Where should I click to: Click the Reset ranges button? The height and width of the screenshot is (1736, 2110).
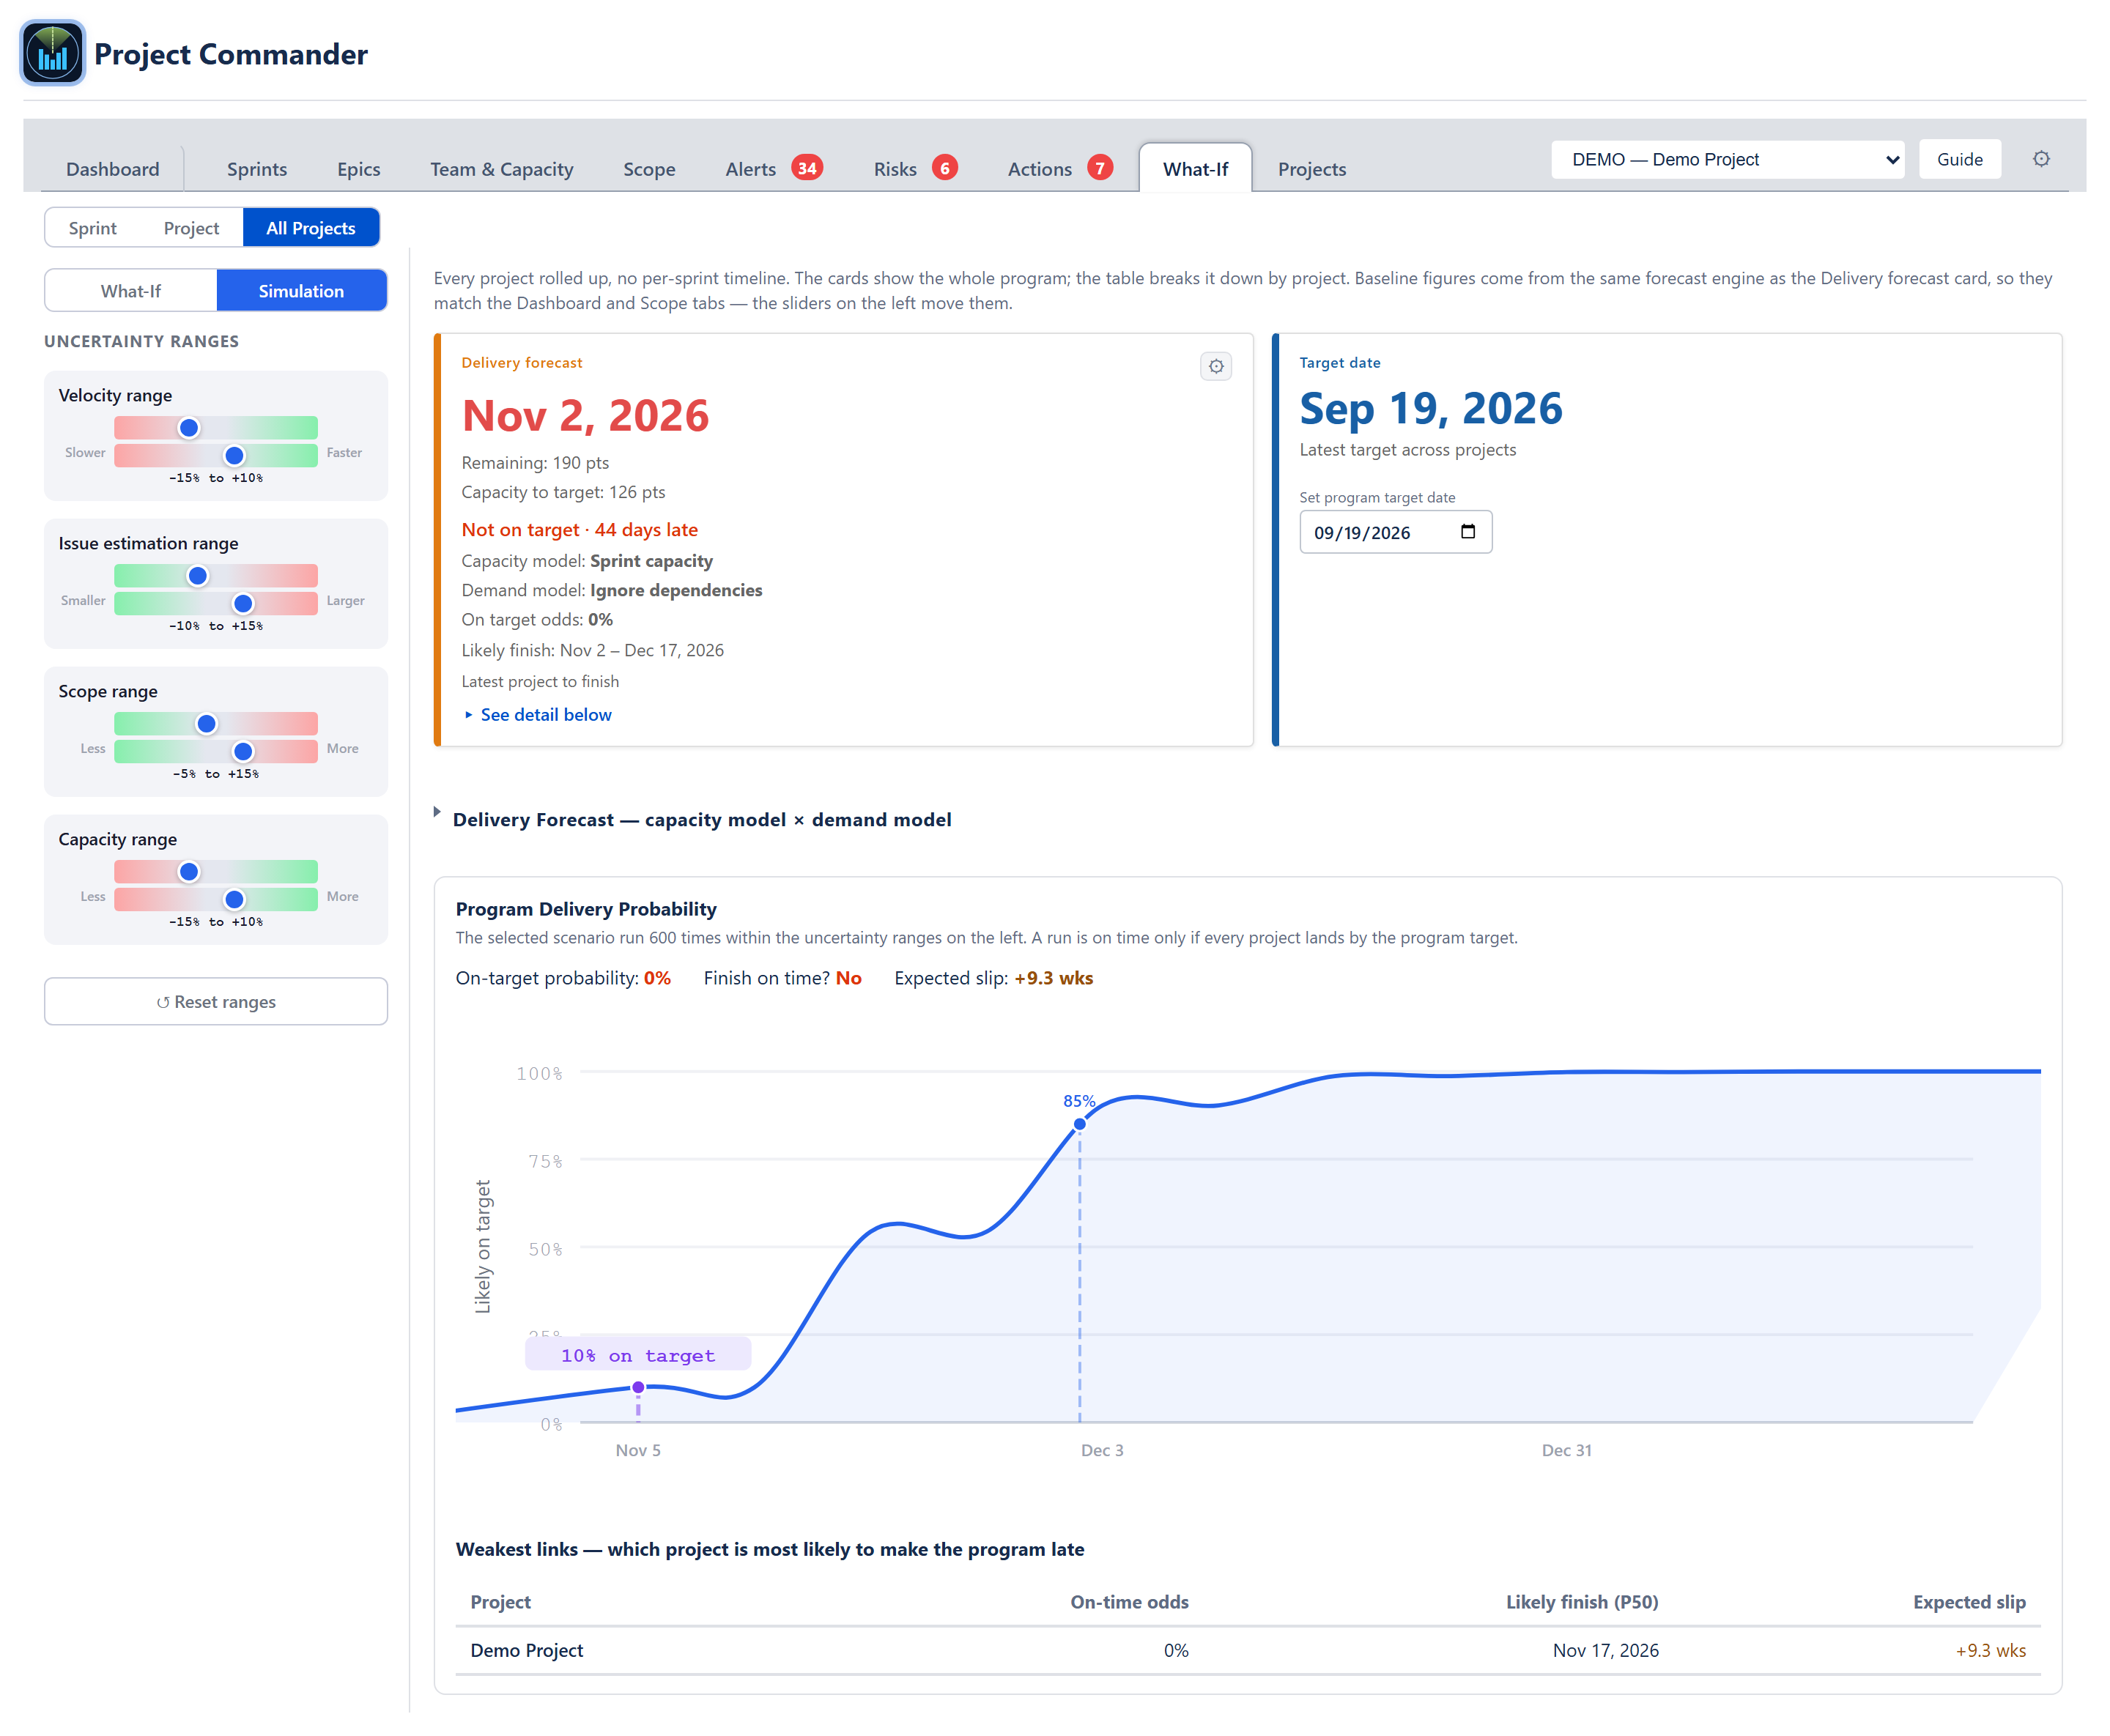[x=216, y=1001]
